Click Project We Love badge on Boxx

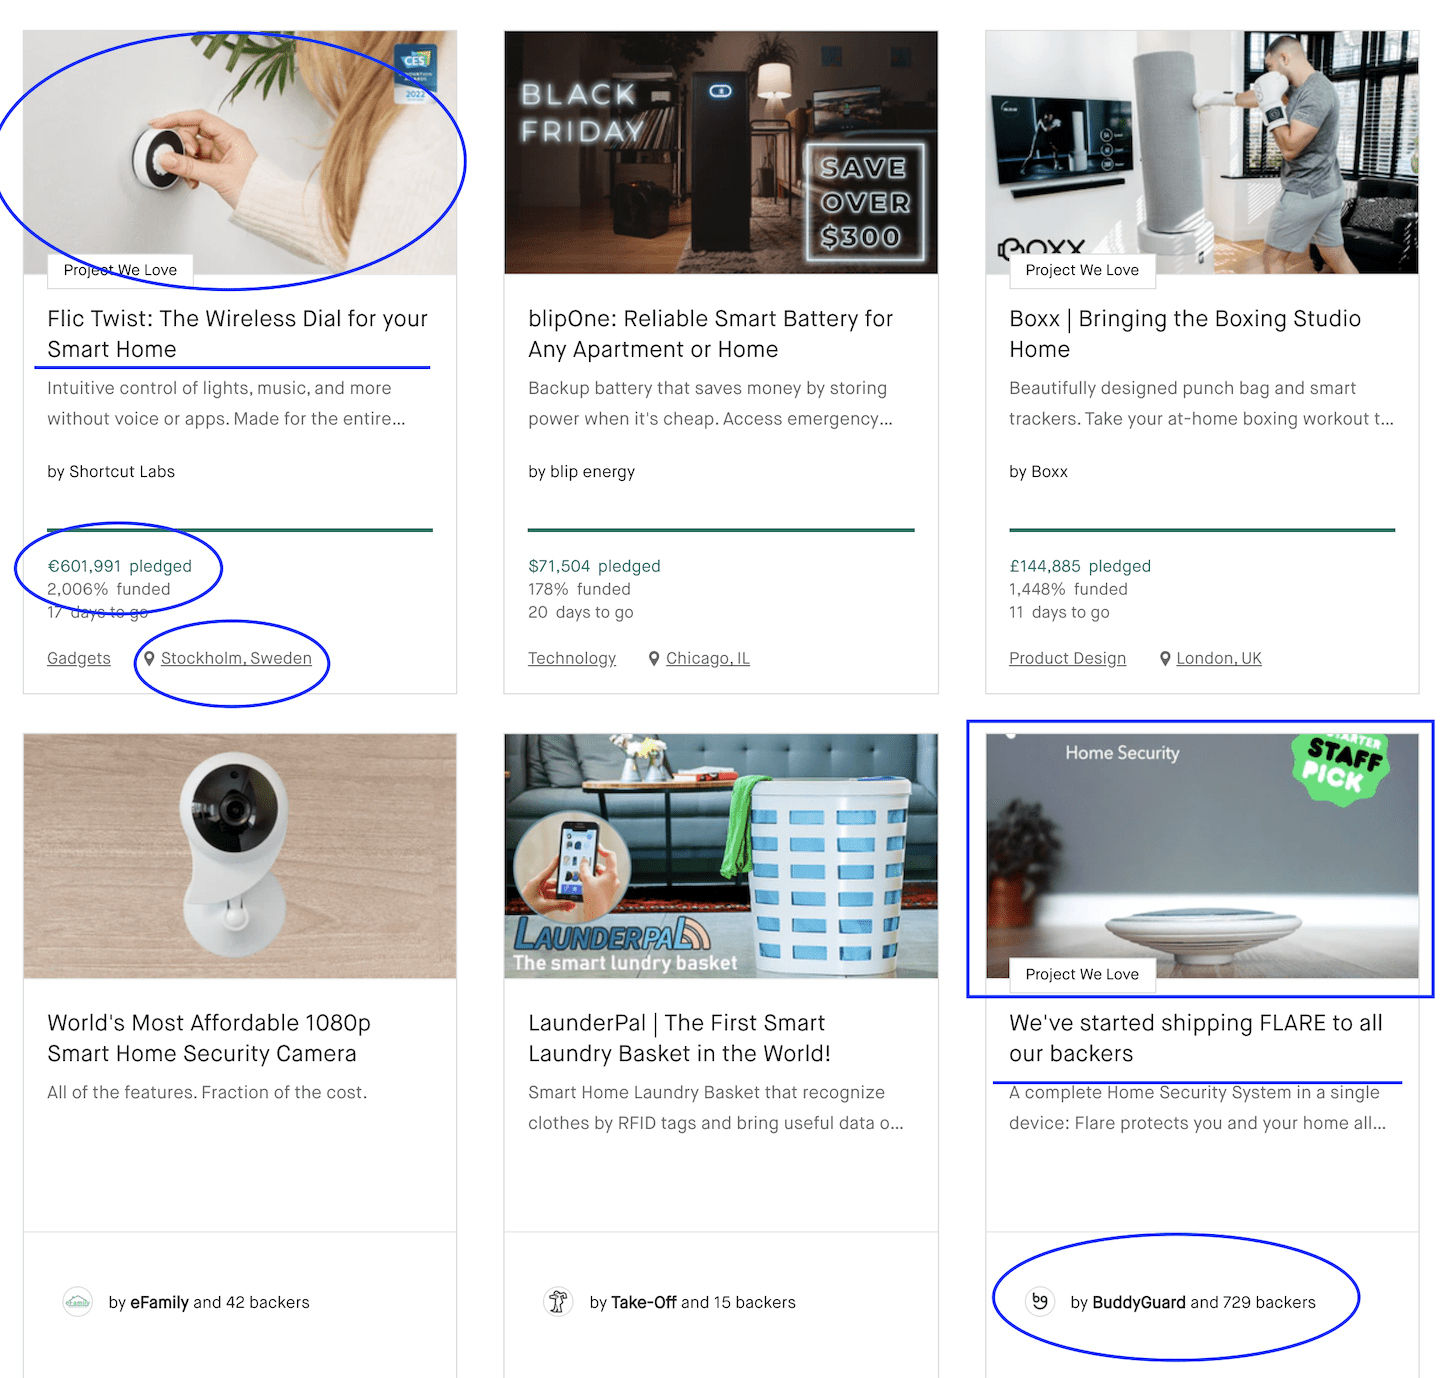(1082, 270)
